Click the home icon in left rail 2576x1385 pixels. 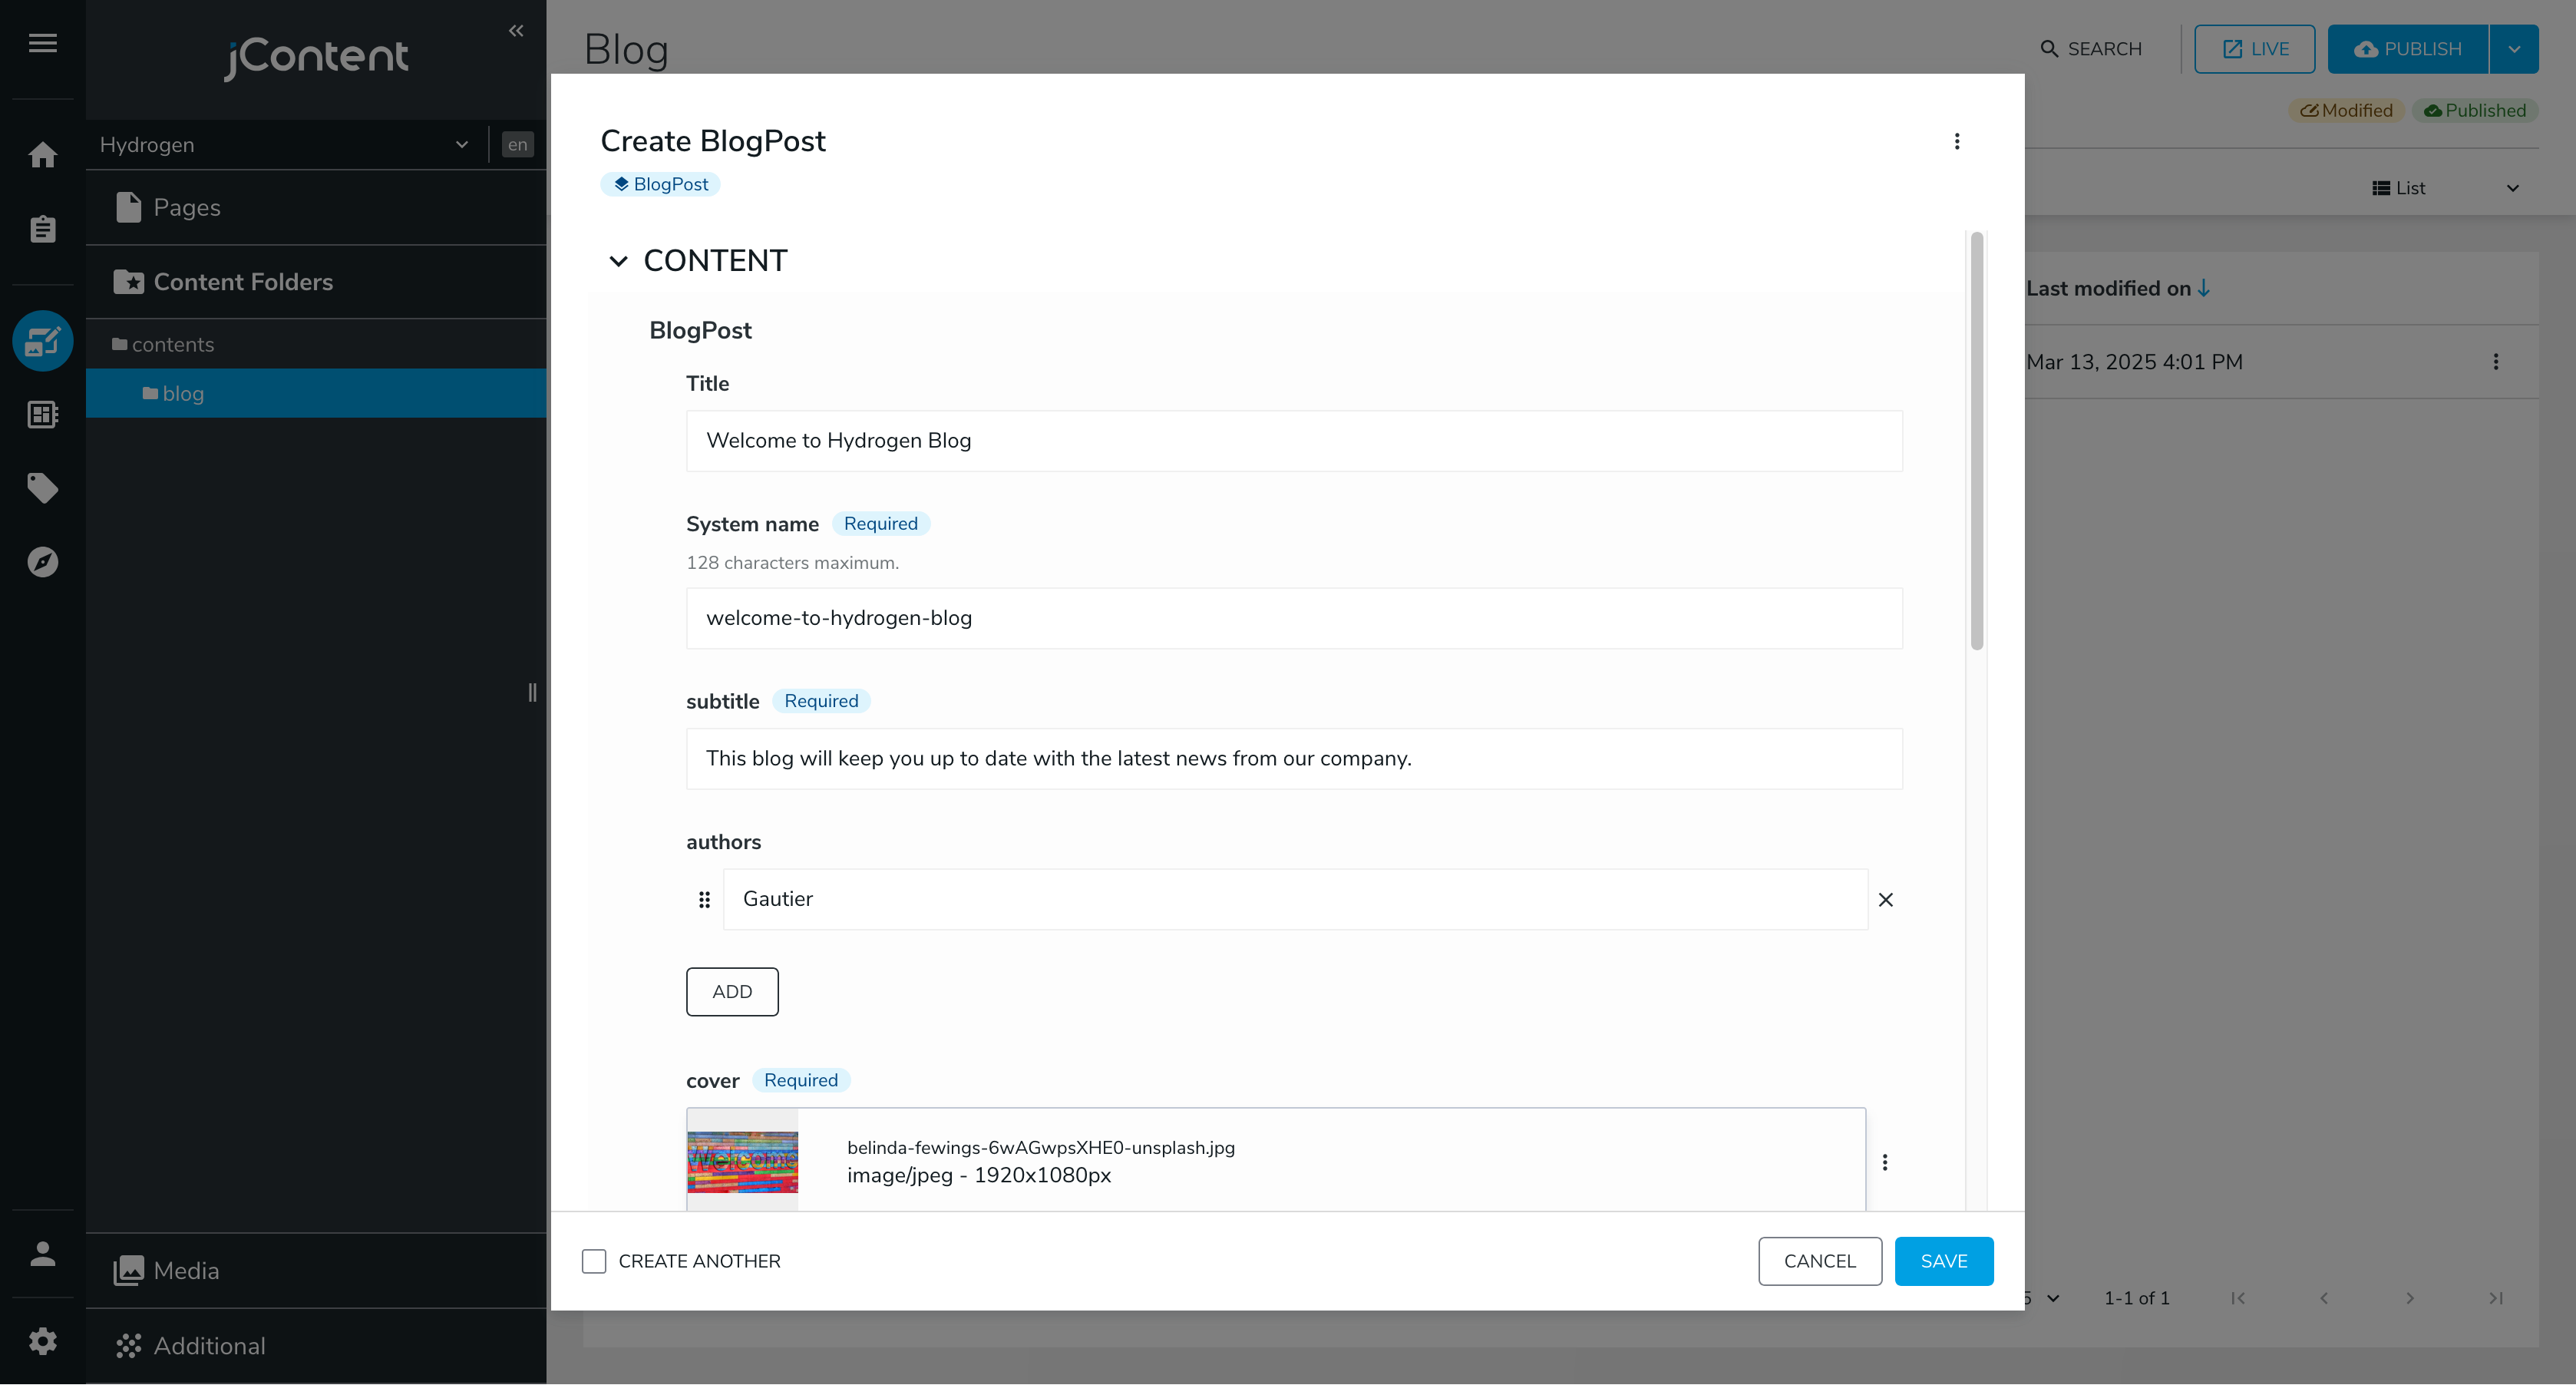pos(42,155)
